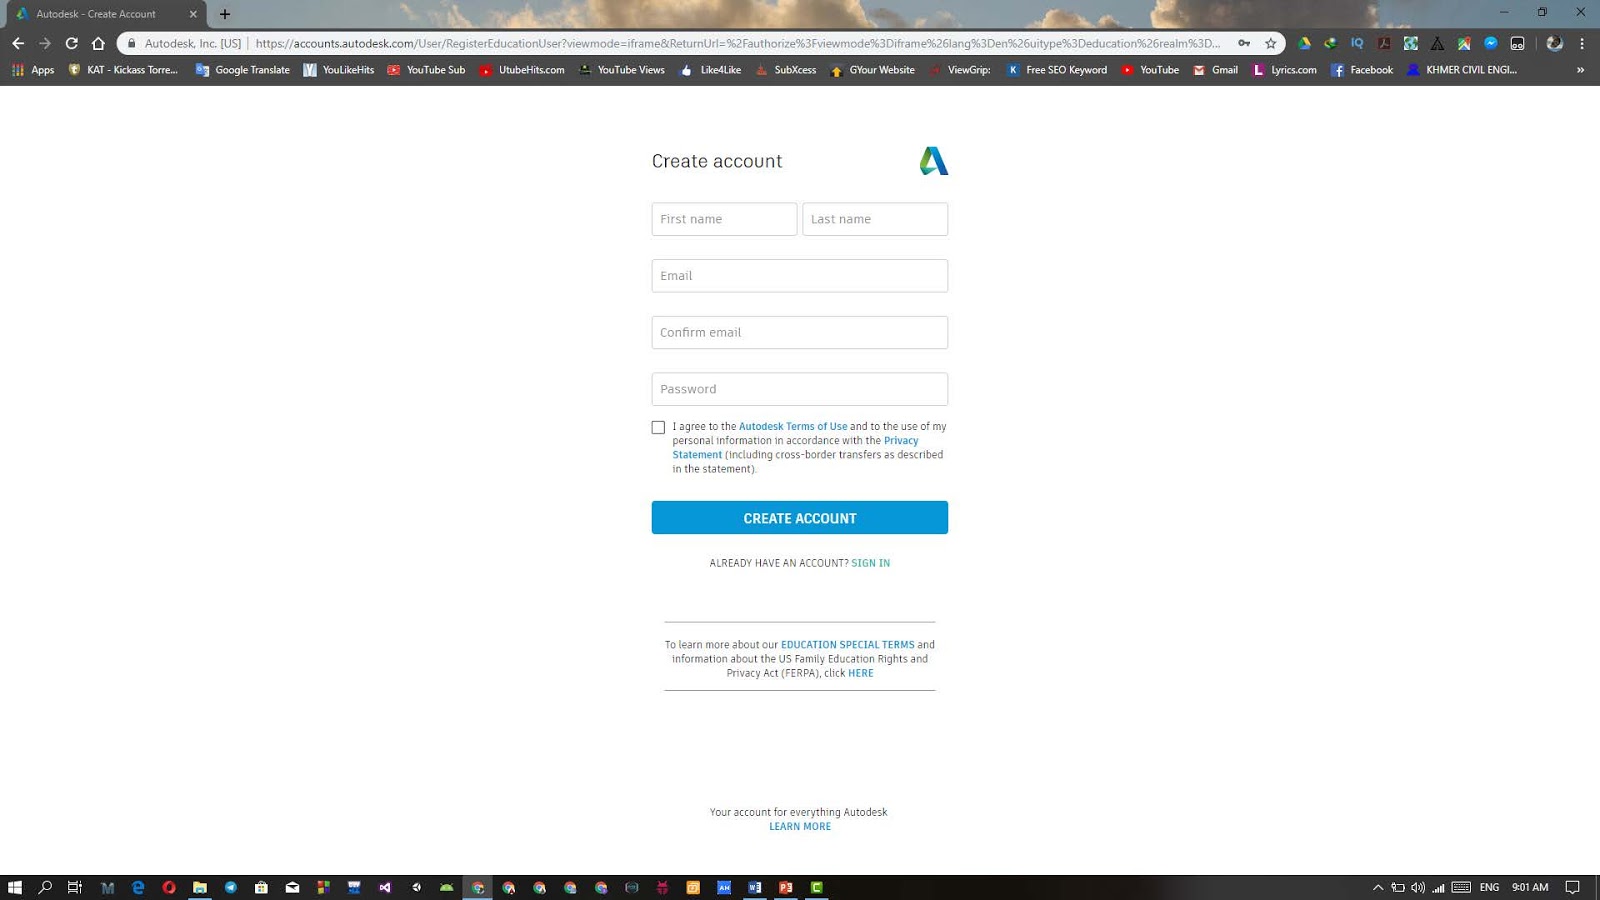
Task: Click the Adobe Acrobat browser extension
Action: click(x=1384, y=43)
